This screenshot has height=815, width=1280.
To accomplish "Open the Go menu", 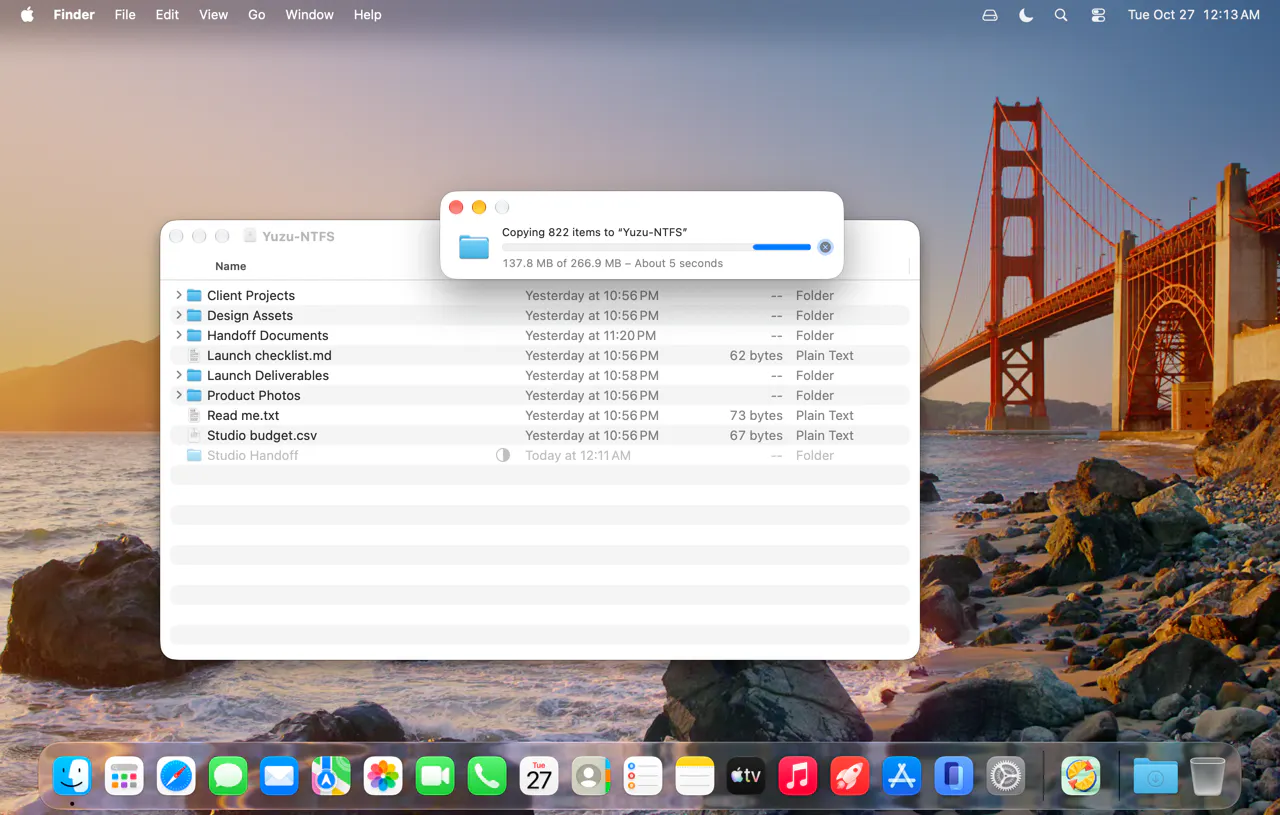I will click(x=257, y=15).
